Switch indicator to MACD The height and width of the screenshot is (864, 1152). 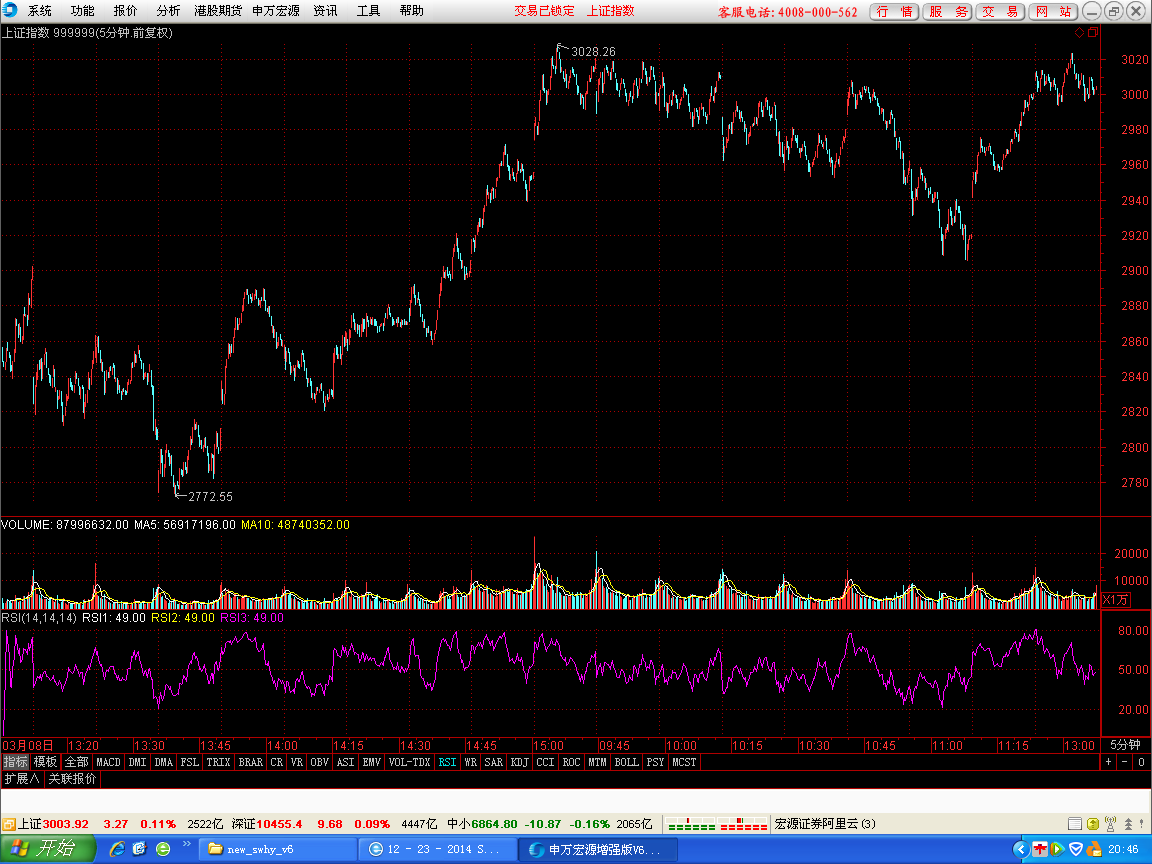pyautogui.click(x=108, y=763)
